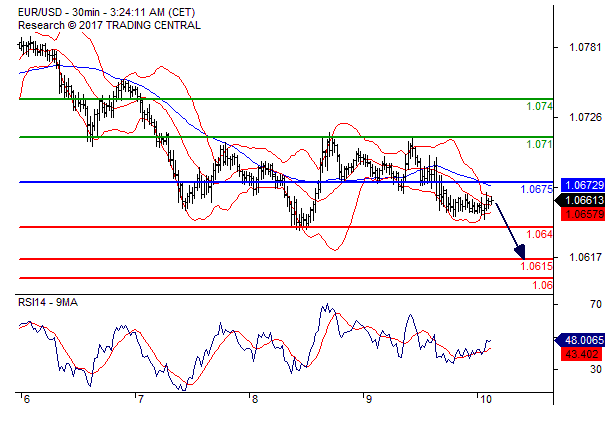Click the red 1.06 support label
The width and height of the screenshot is (612, 421).
click(x=543, y=285)
